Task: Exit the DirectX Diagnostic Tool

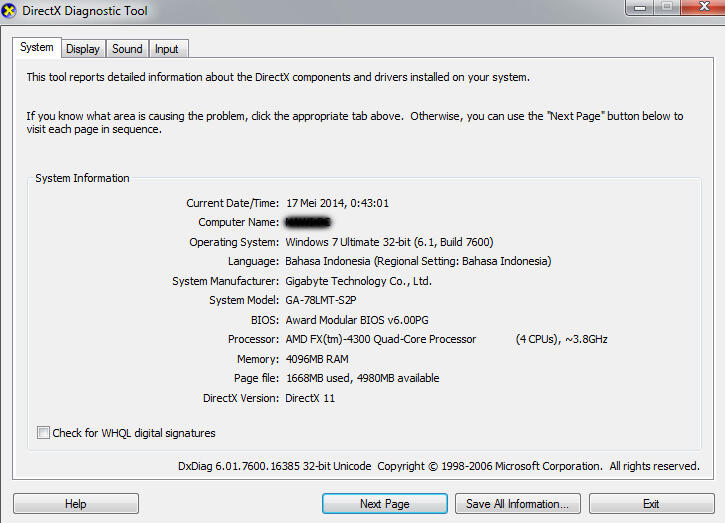Action: (651, 504)
